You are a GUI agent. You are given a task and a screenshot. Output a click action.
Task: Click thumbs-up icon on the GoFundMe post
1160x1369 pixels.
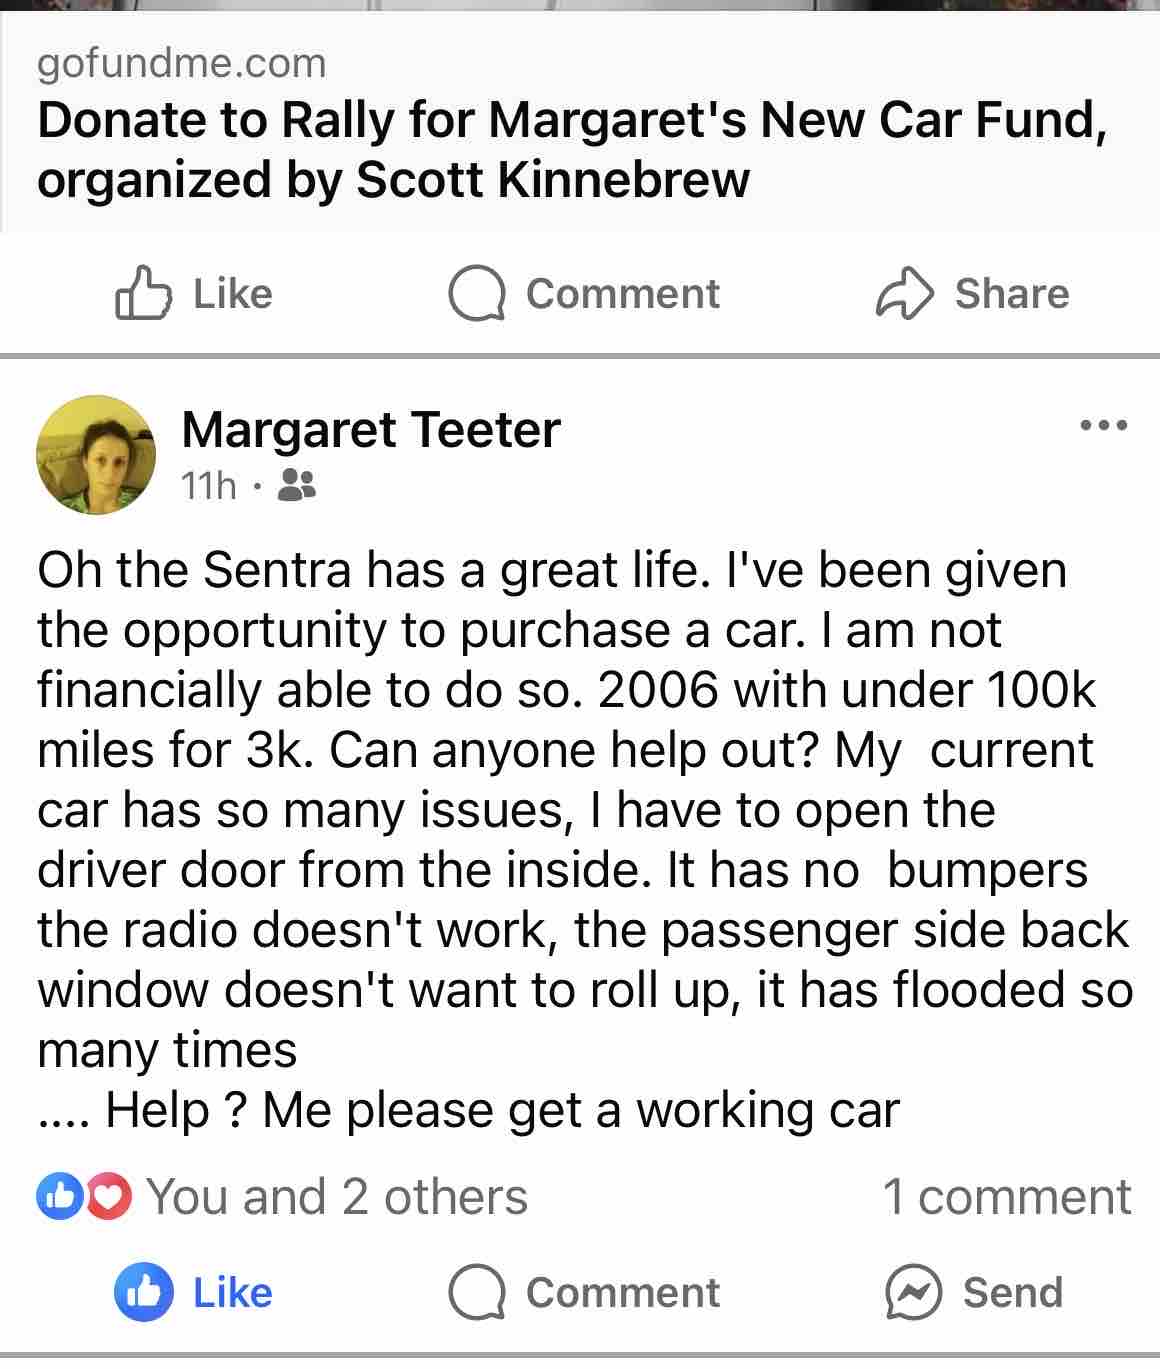click(x=144, y=293)
